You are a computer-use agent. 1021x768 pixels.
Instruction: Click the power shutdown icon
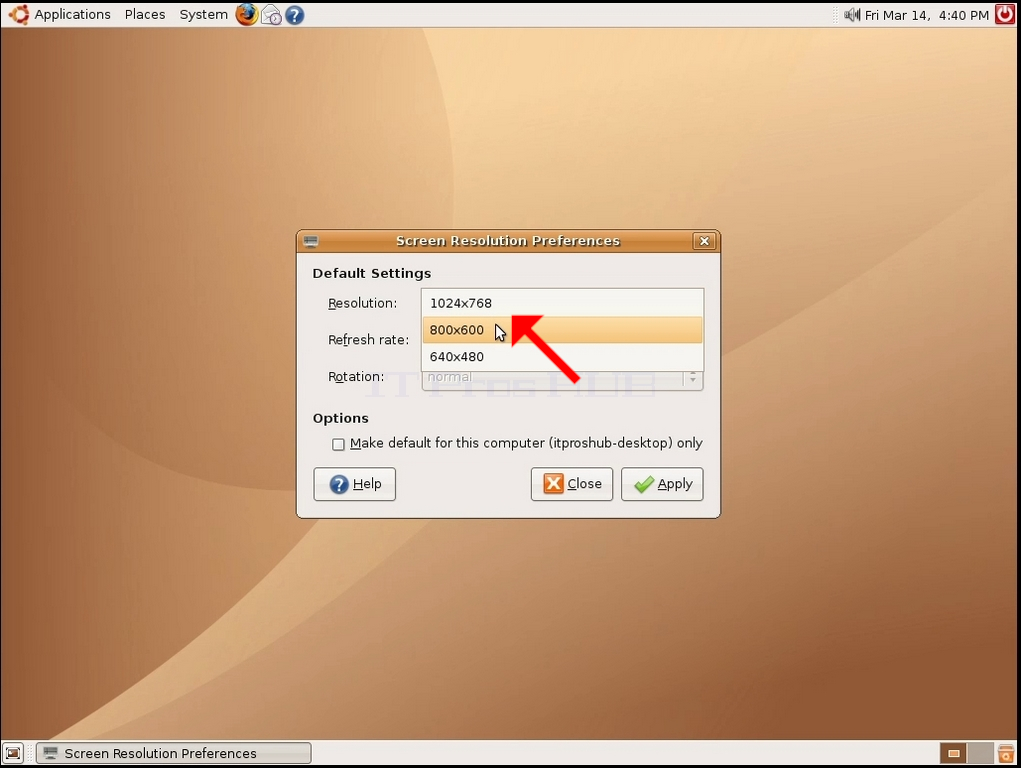[x=1005, y=14]
